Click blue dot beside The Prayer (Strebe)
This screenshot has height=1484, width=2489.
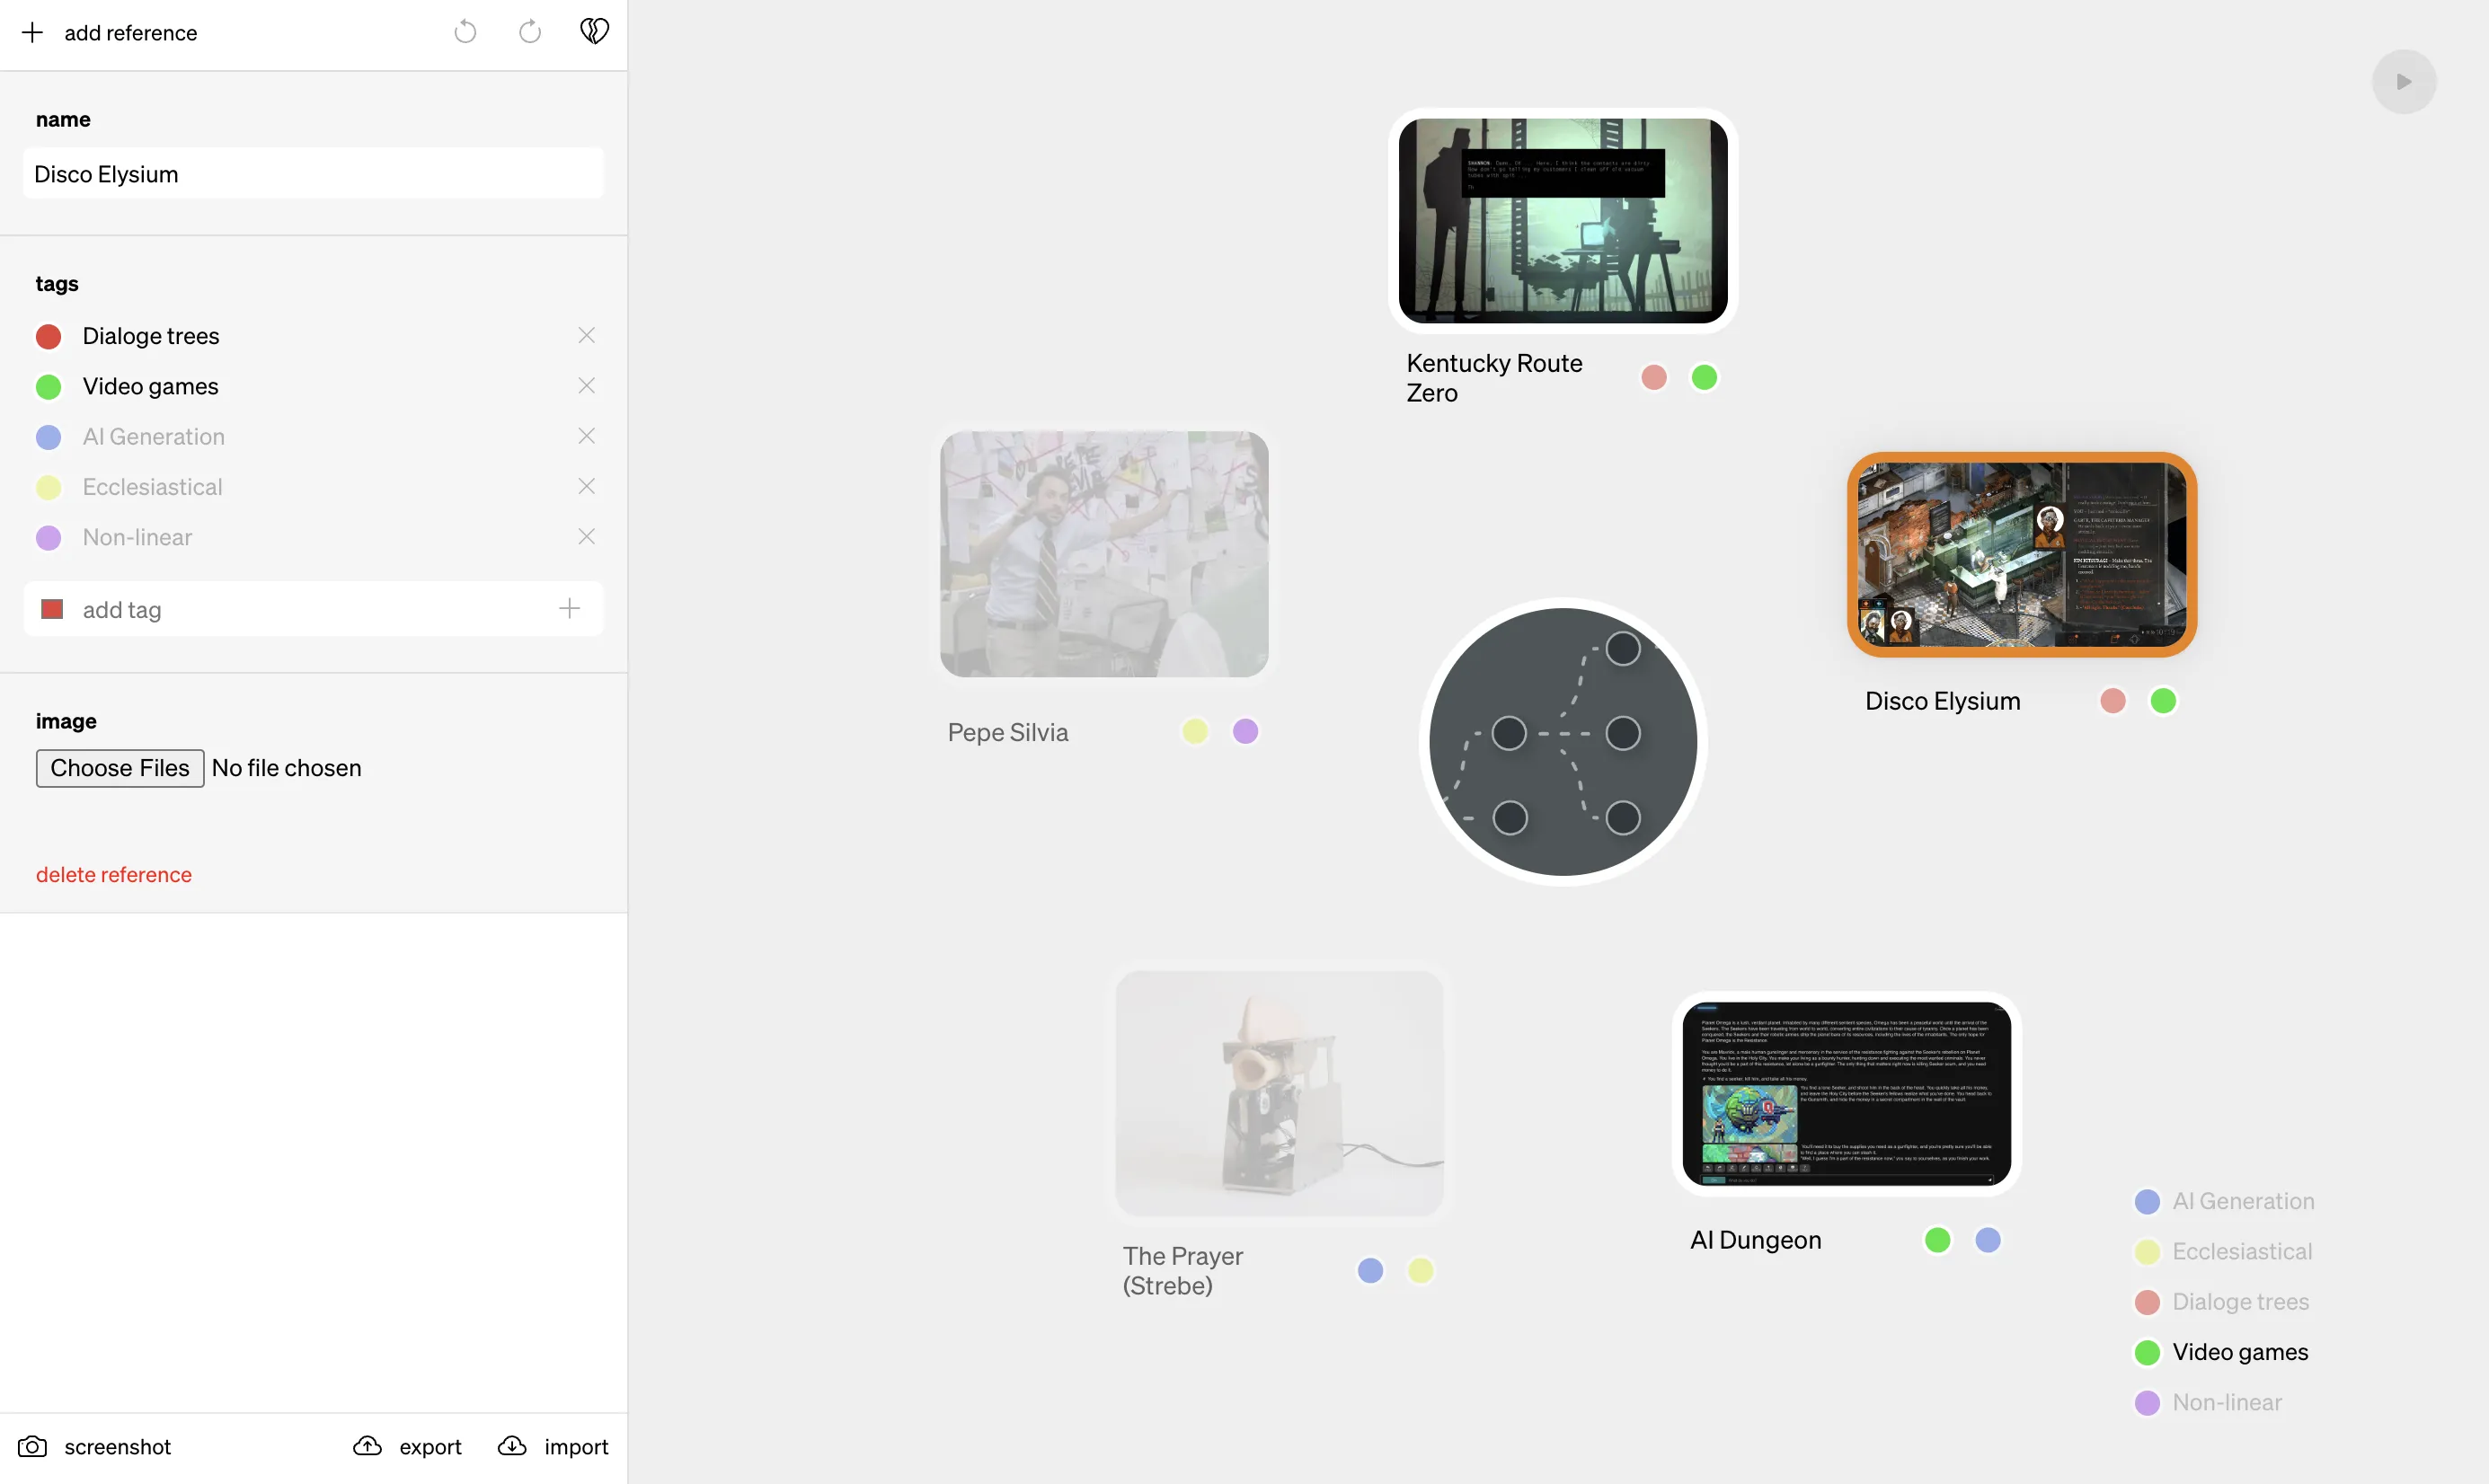pos(1370,1271)
